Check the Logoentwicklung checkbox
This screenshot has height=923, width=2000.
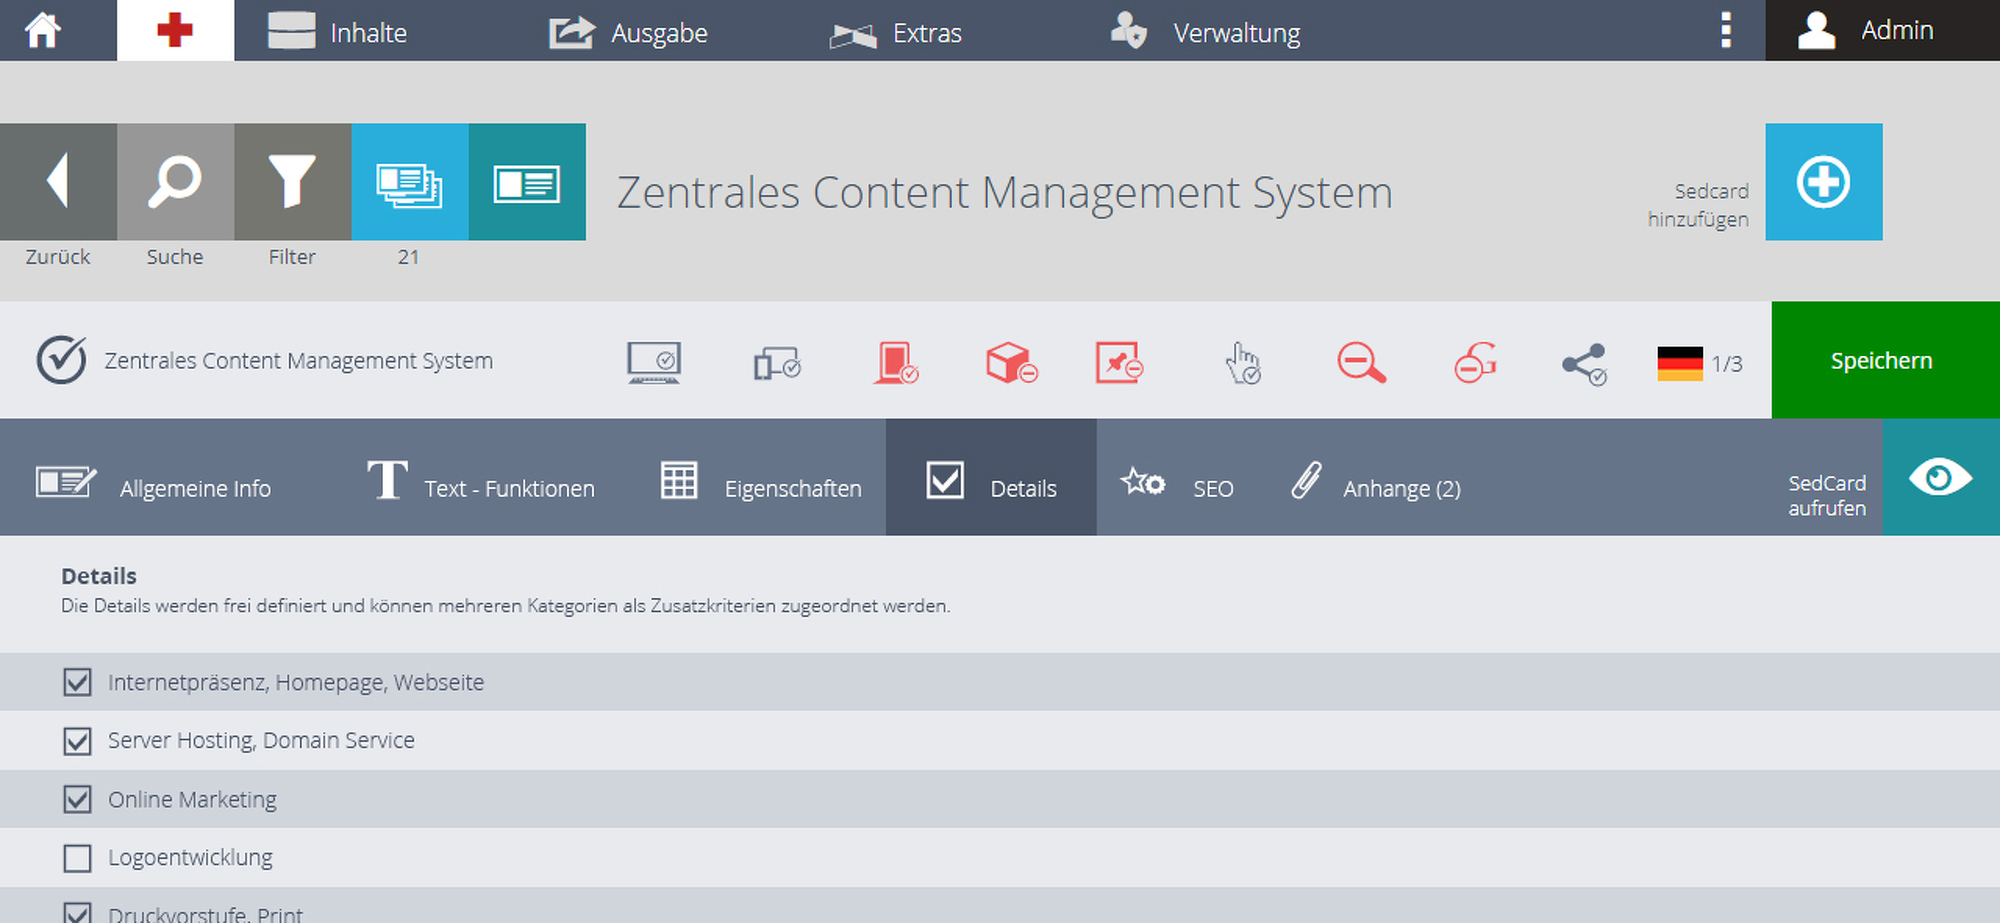pyautogui.click(x=77, y=858)
